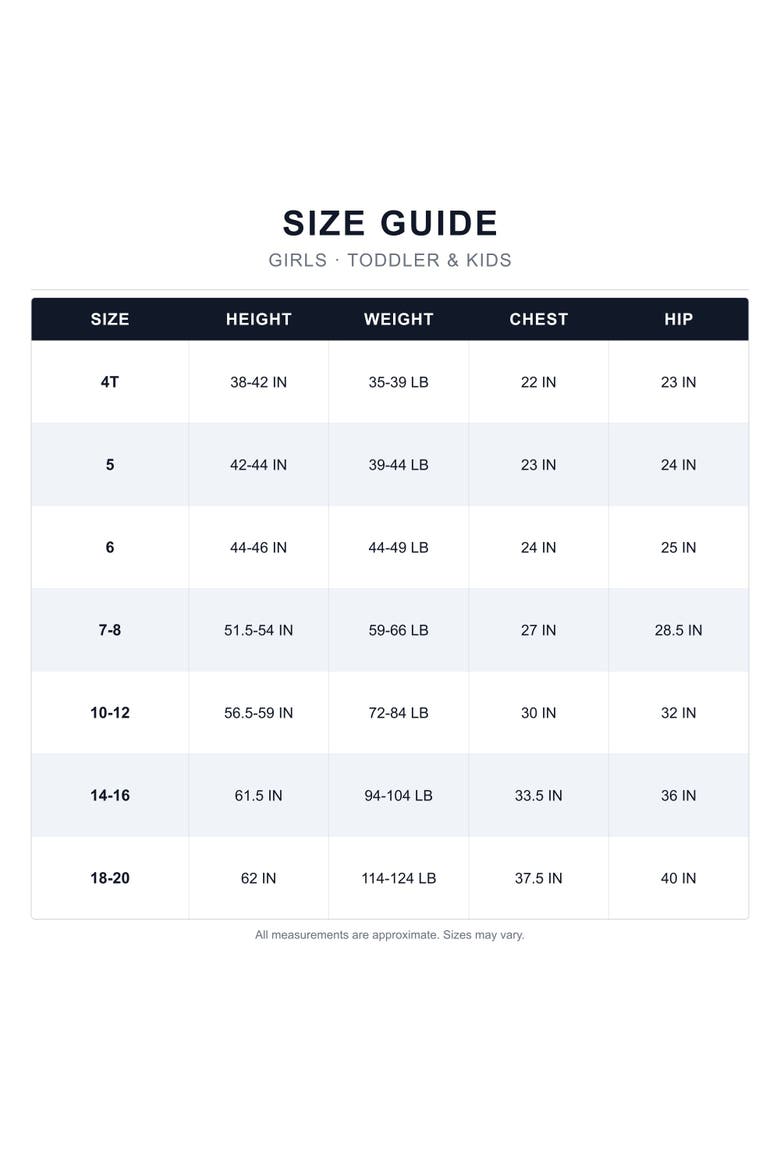Viewport: 780px width, 1170px height.
Task: Click the HEIGHT column header
Action: pos(258,319)
